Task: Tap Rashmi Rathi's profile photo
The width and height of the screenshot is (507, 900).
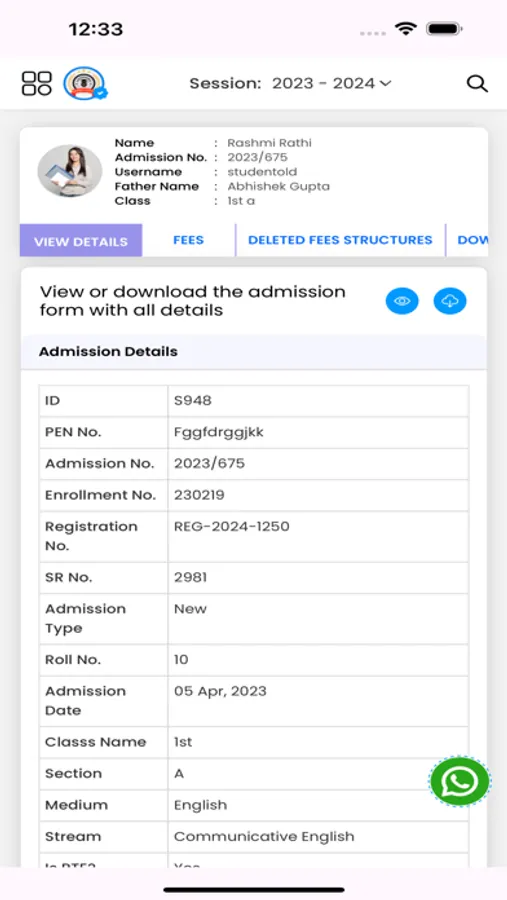Action: (69, 170)
